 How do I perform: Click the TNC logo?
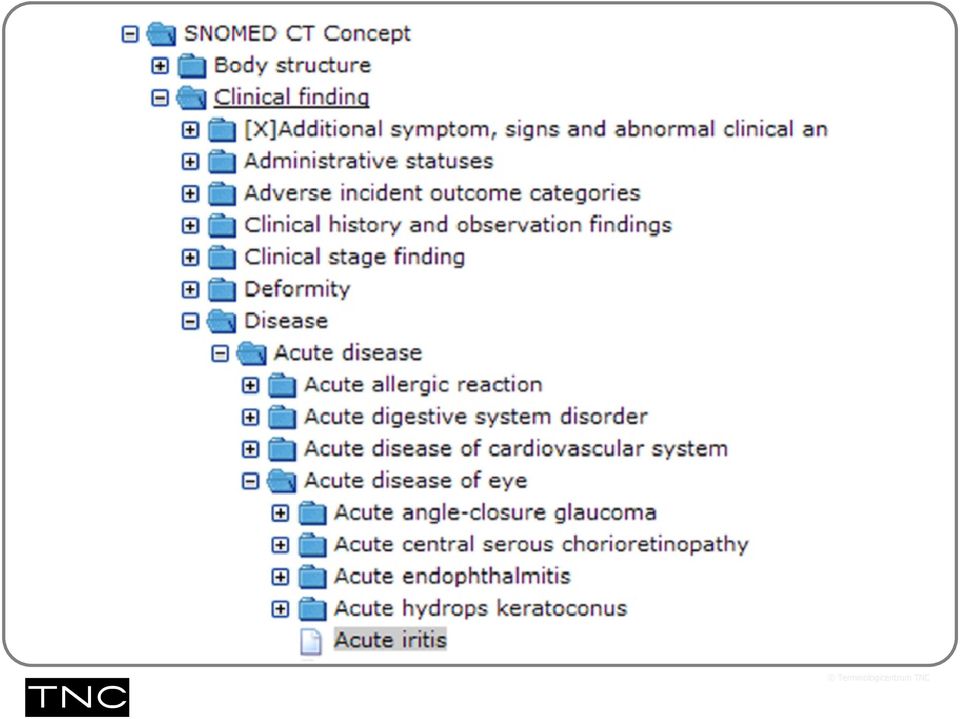[77, 697]
